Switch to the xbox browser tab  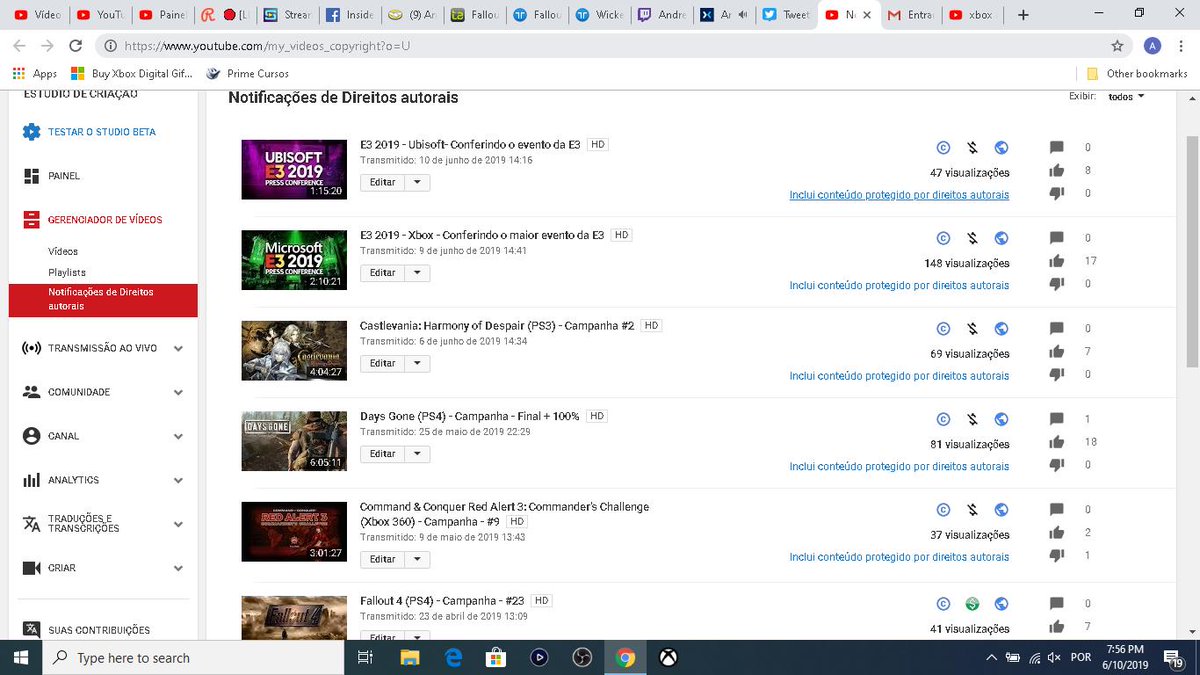pos(971,15)
